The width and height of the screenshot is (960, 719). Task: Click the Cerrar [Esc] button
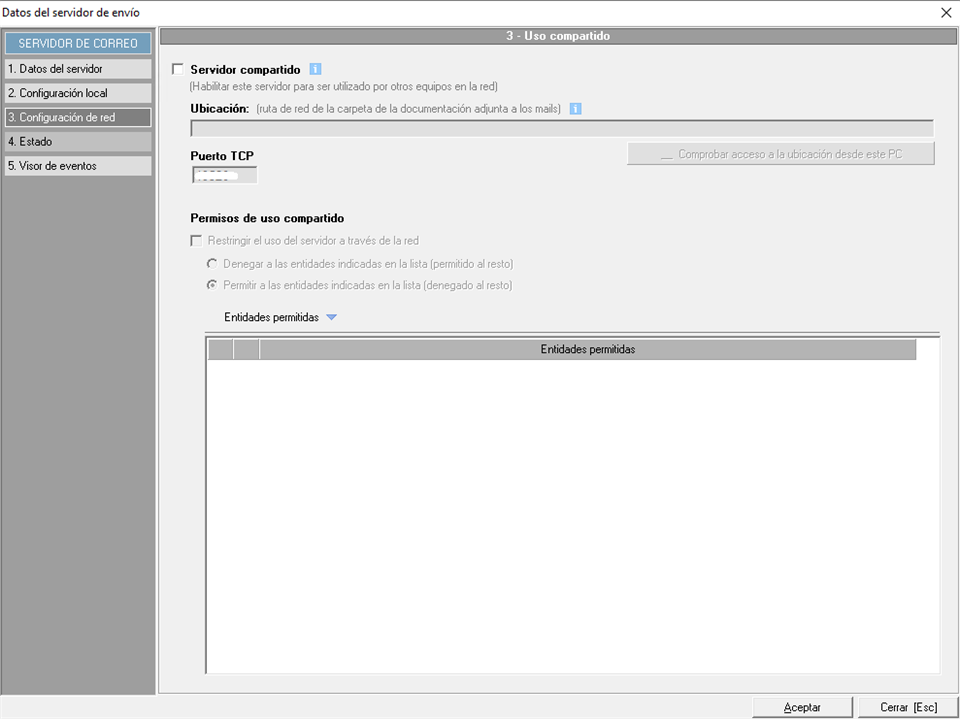click(908, 707)
